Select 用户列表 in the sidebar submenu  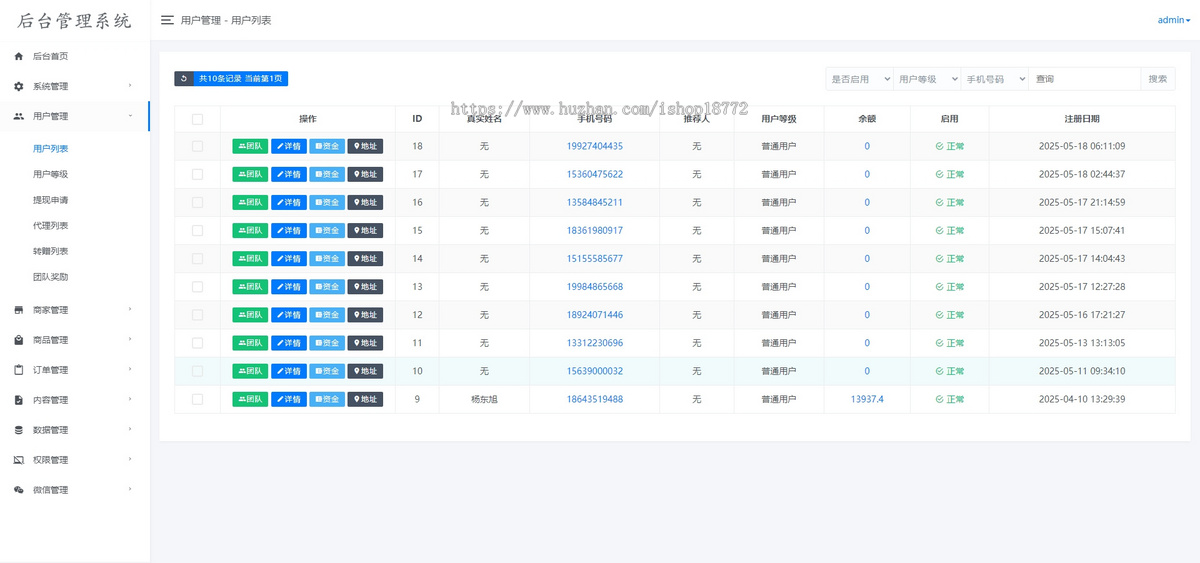[x=50, y=148]
